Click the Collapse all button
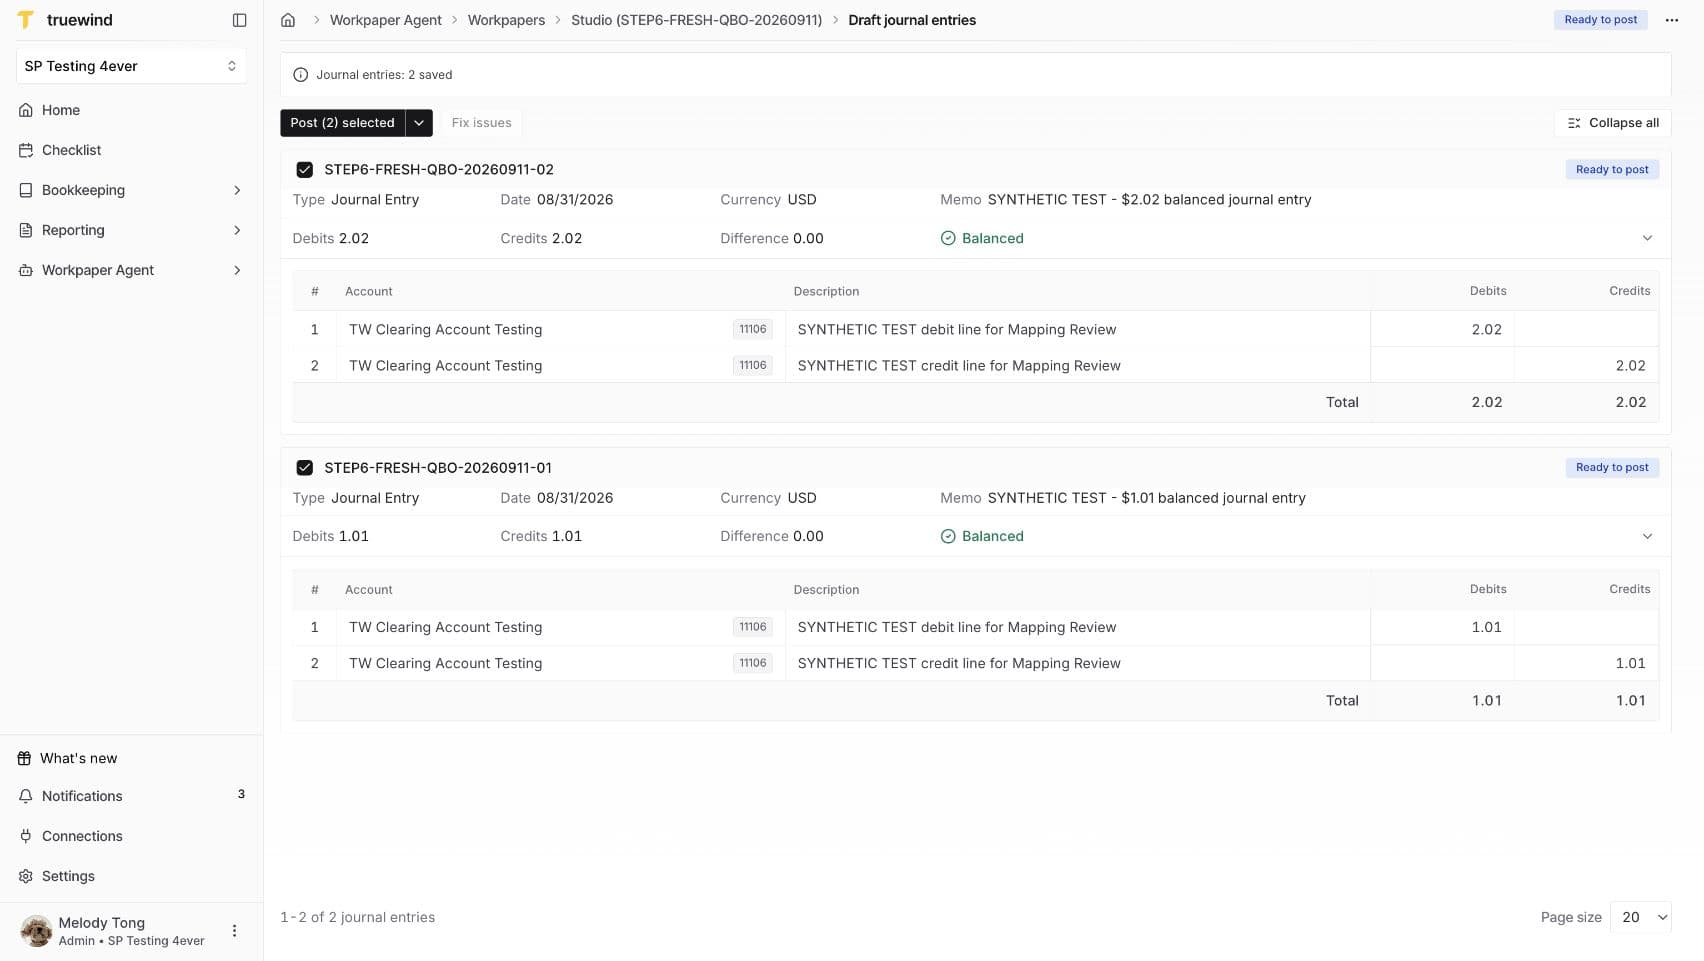 [x=1613, y=123]
